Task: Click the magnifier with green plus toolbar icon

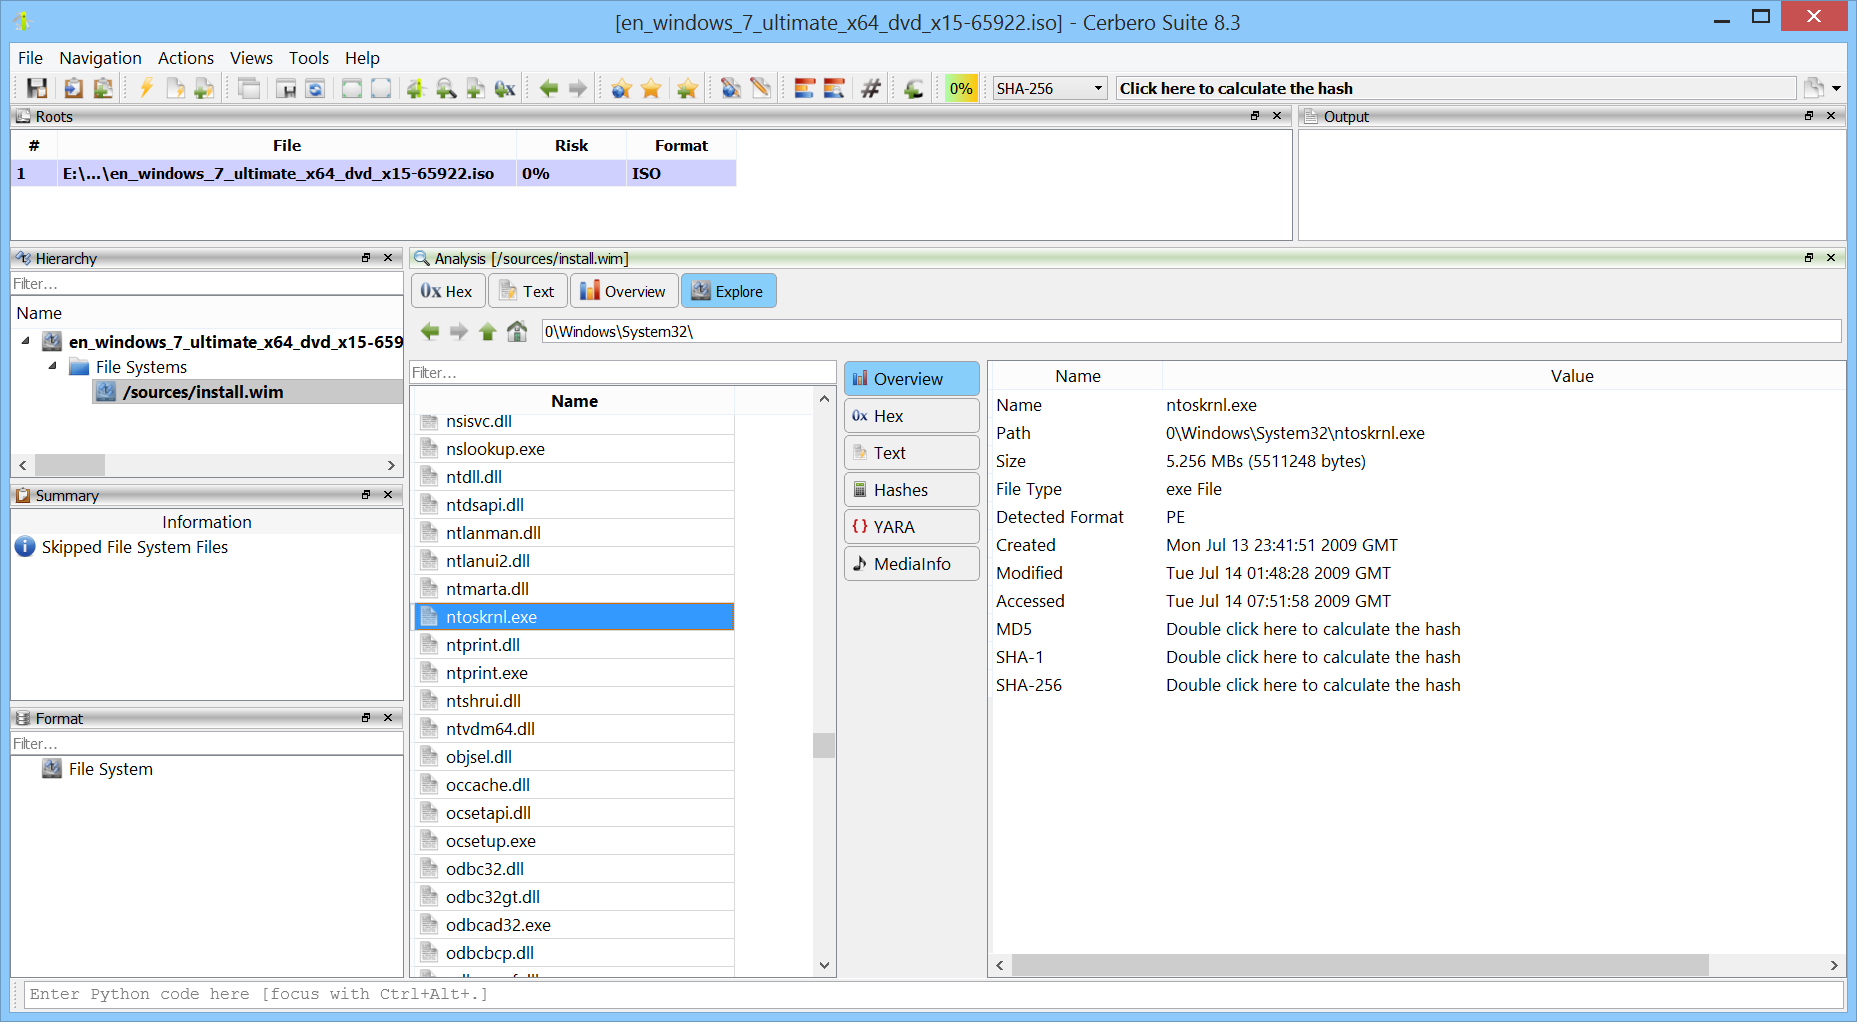Action: tap(446, 88)
